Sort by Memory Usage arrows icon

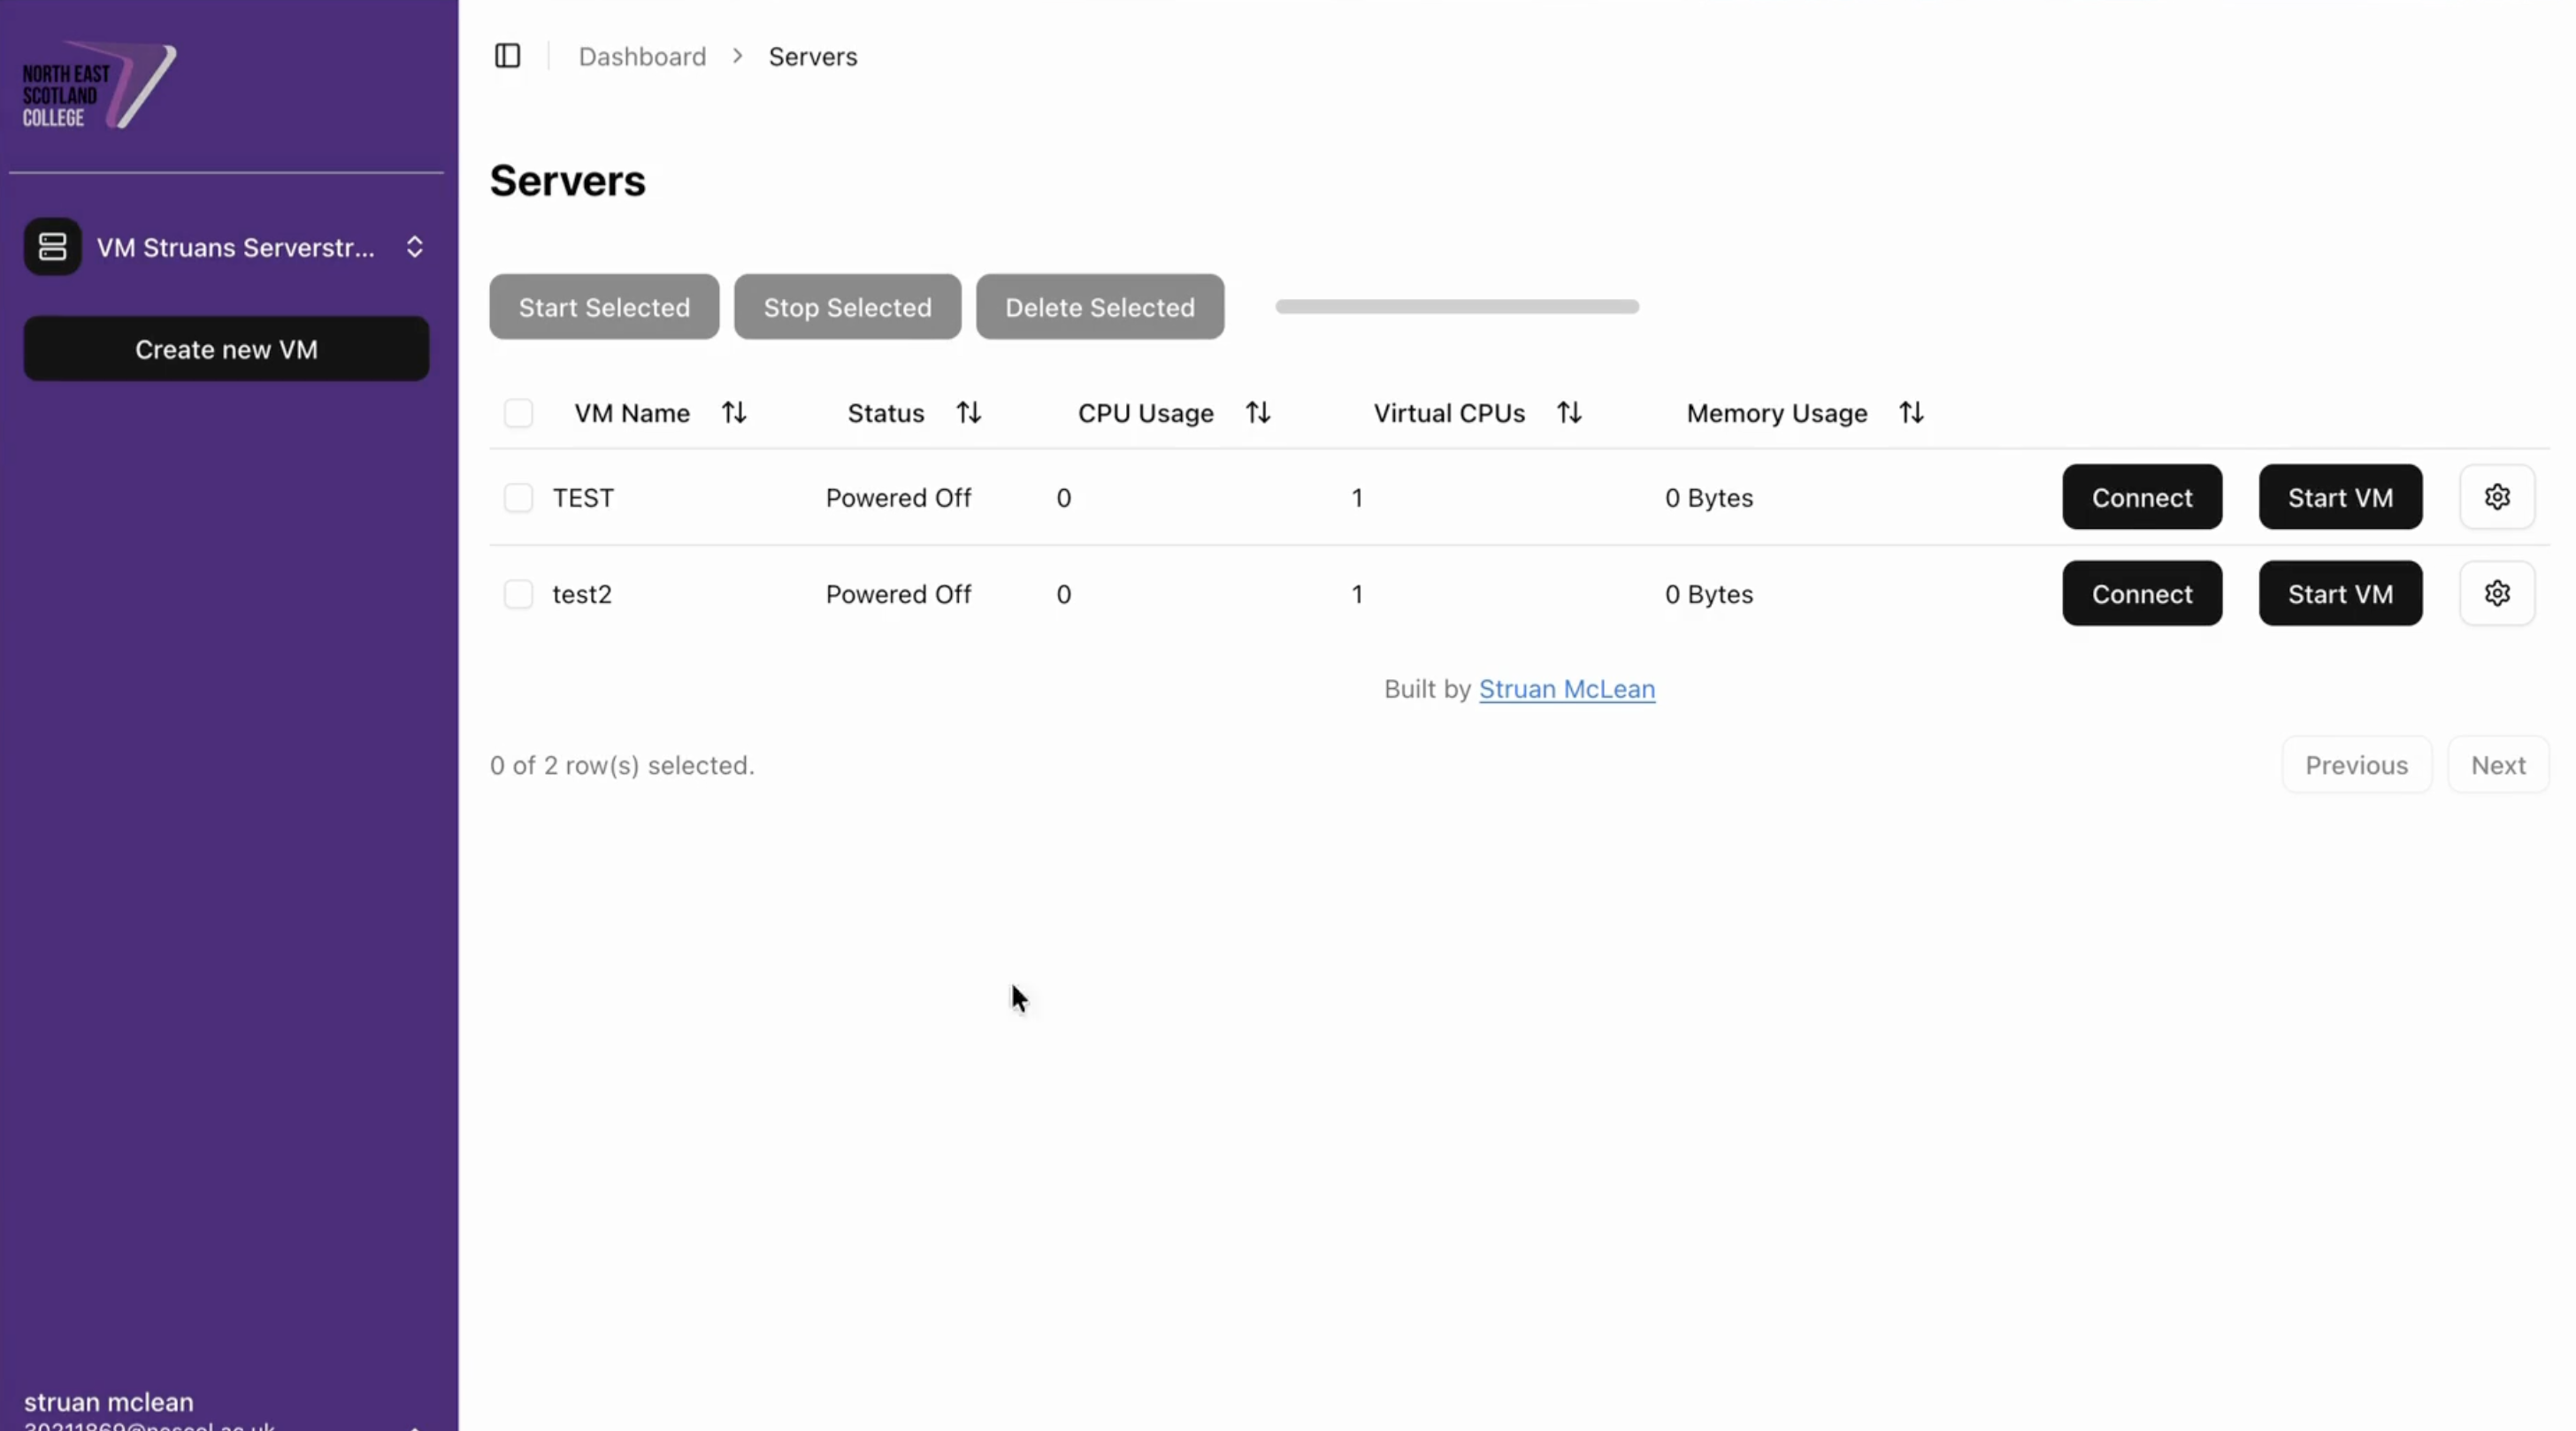click(1911, 413)
